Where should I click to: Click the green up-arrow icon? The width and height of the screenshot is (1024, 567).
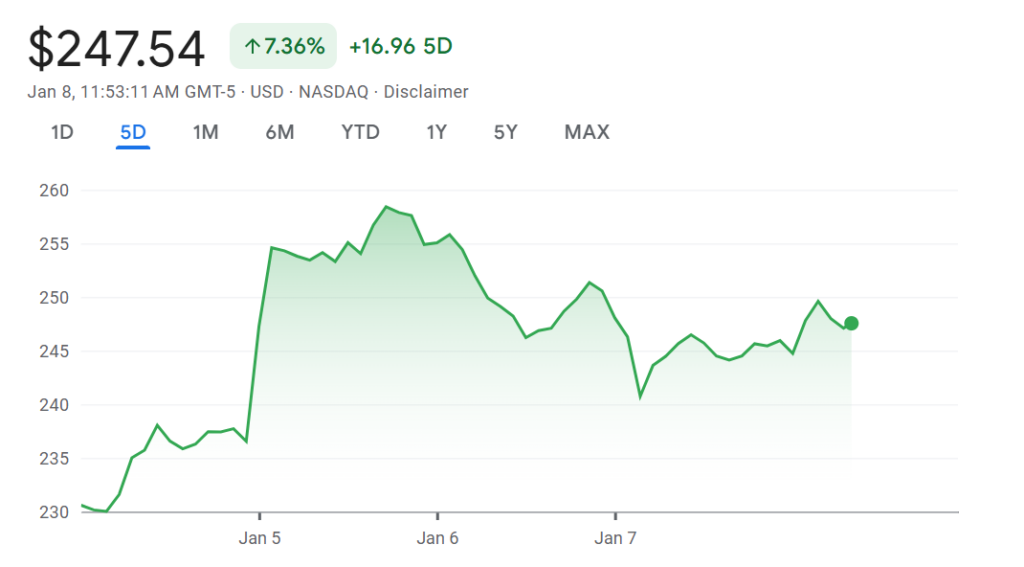252,46
